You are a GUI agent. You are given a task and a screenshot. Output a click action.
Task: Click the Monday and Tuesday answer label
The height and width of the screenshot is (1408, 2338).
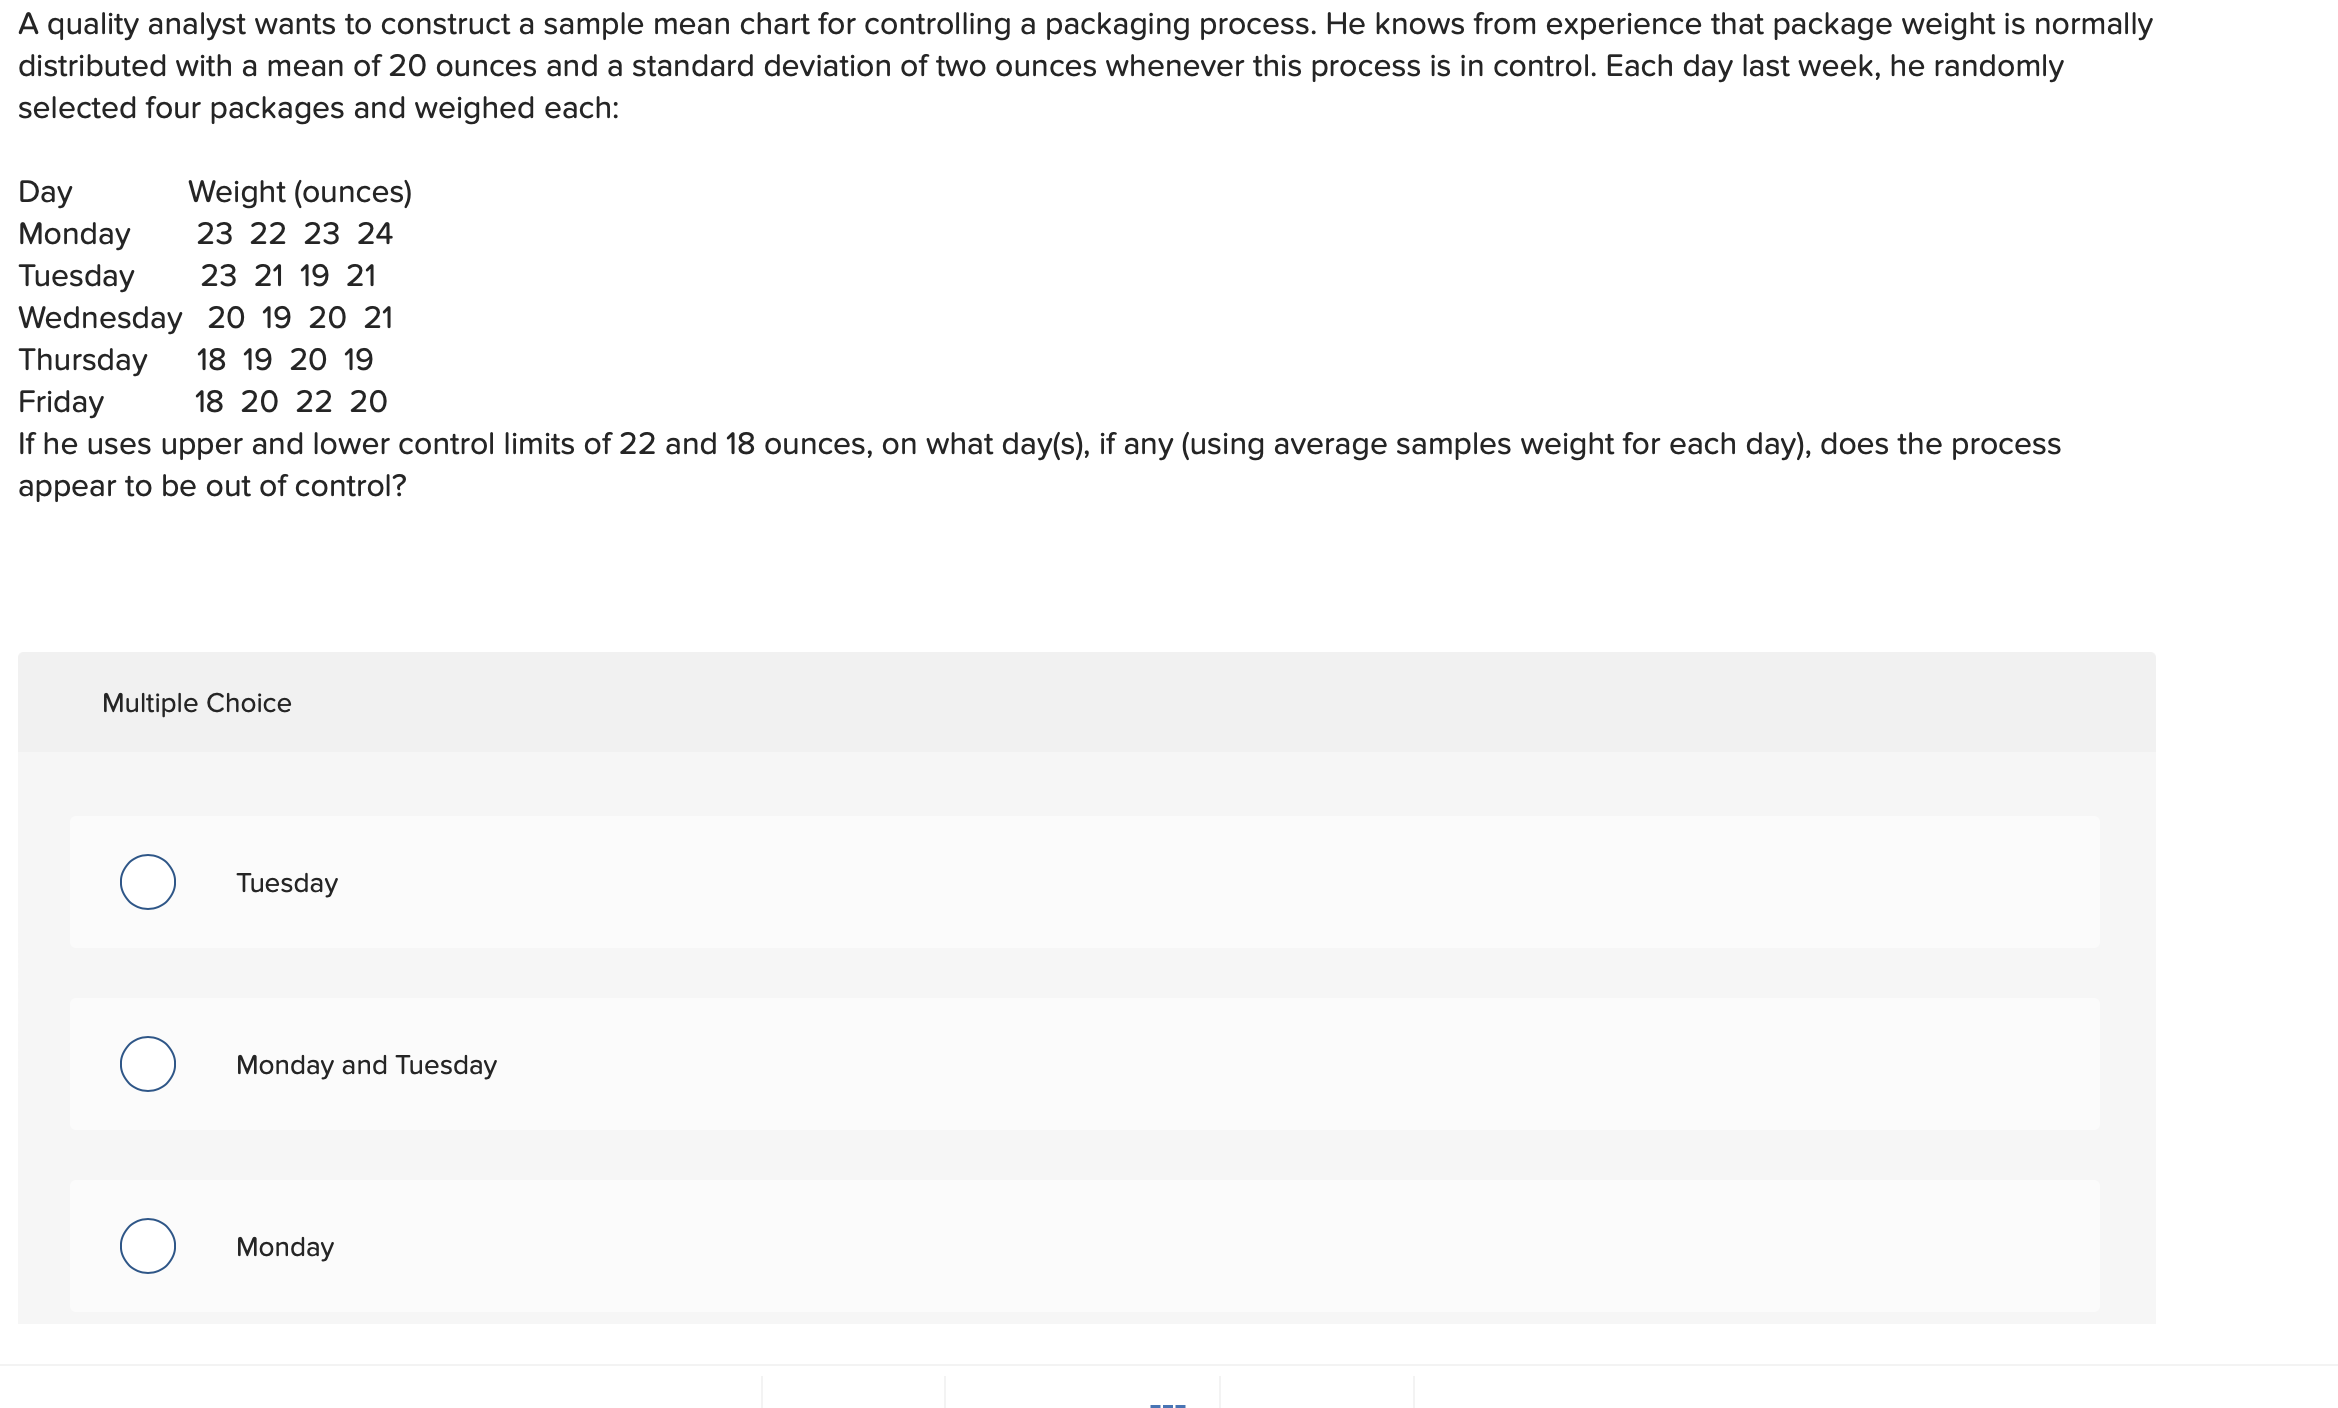[x=366, y=1065]
